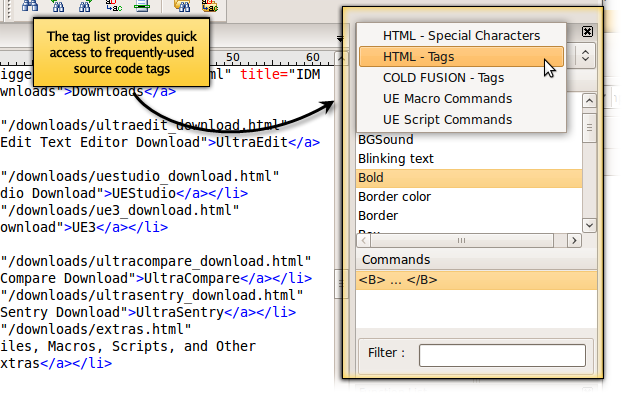624x394 pixels.
Task: Click the UEStudio link text in code
Action: [144, 193]
